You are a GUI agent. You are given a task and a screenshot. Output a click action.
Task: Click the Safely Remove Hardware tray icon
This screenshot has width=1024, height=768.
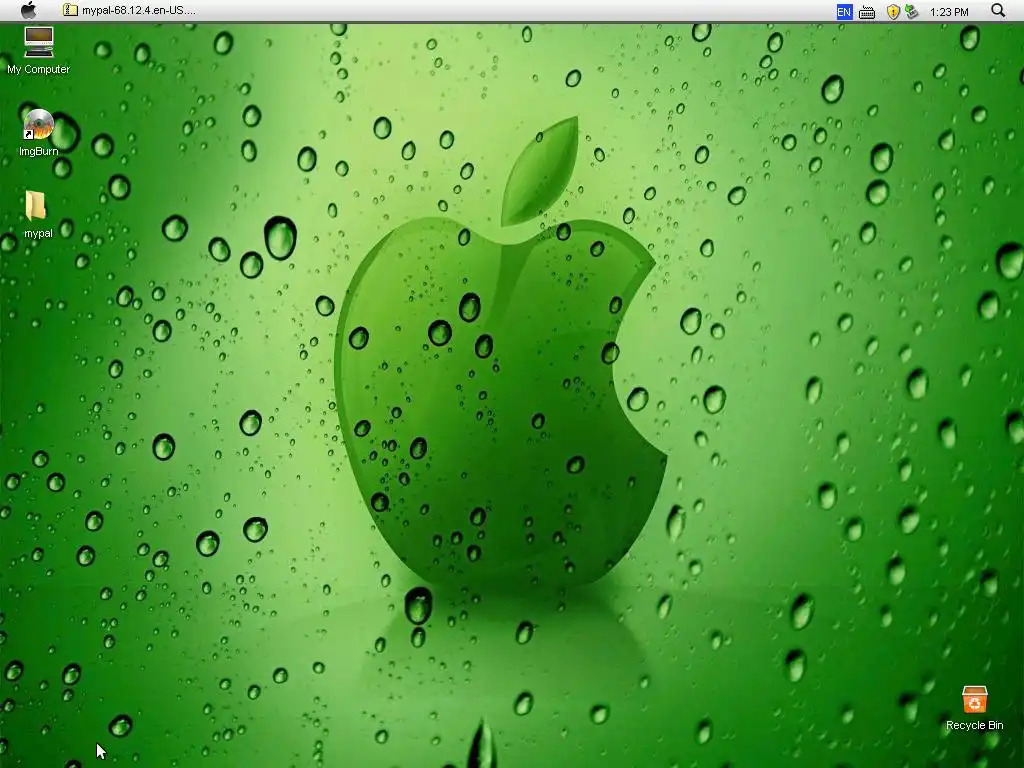click(x=912, y=12)
